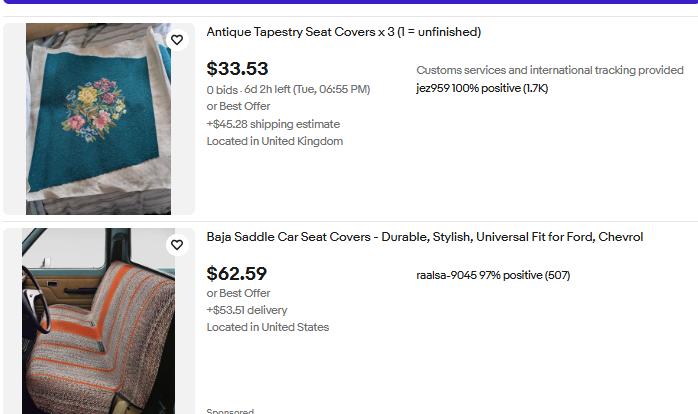The width and height of the screenshot is (698, 414).
Task: Click "Located in United Kingdom" text
Action: (x=275, y=141)
